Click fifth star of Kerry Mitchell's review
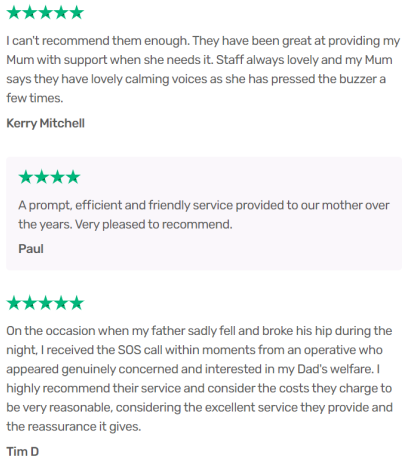This screenshot has height=460, width=407. (77, 13)
